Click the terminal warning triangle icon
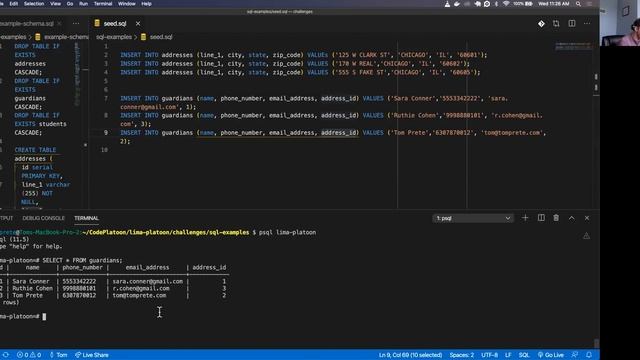Screen dimensions: 640x360 586,236
